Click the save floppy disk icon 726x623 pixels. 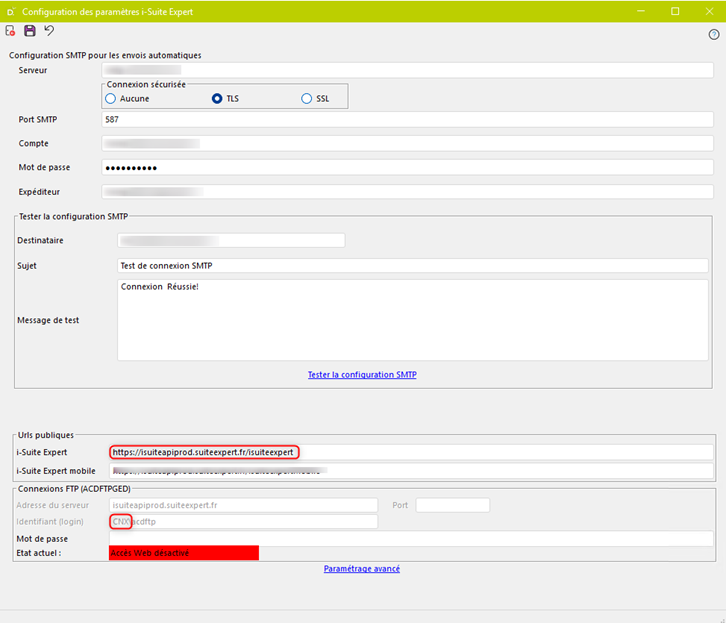[30, 32]
